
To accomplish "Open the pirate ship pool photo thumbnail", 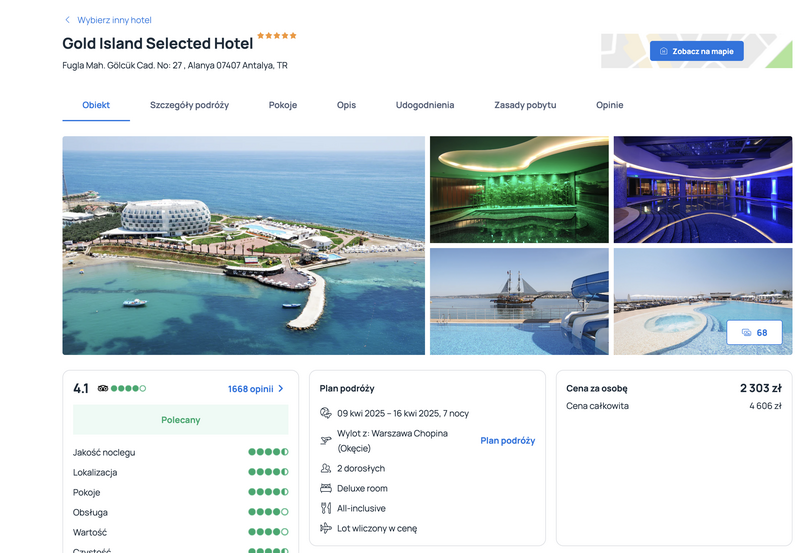I will tap(518, 301).
